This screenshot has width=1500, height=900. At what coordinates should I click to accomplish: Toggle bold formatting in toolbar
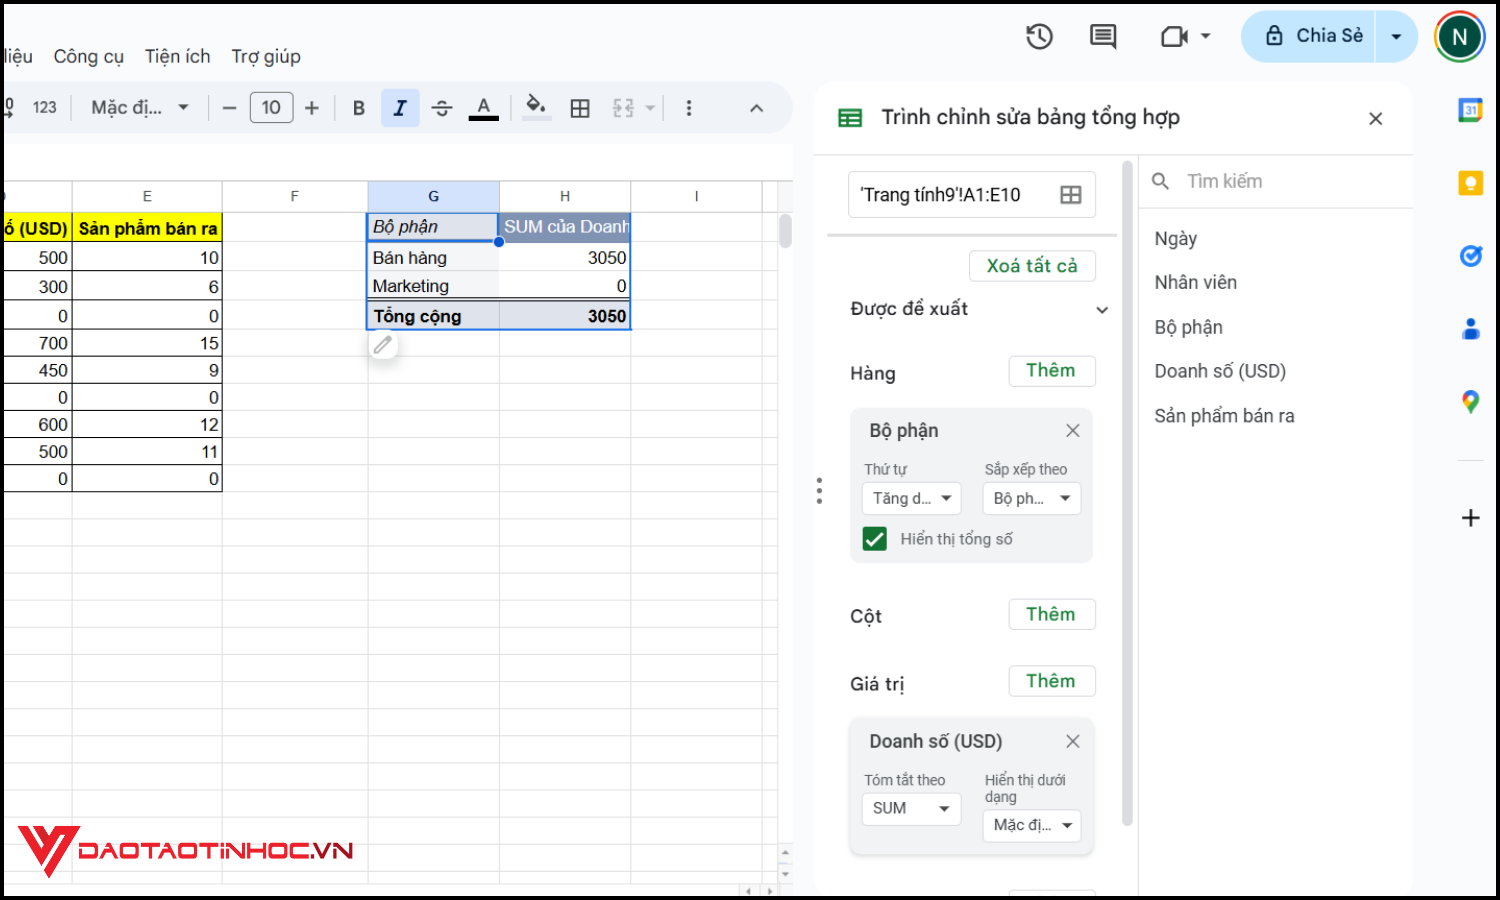(358, 107)
